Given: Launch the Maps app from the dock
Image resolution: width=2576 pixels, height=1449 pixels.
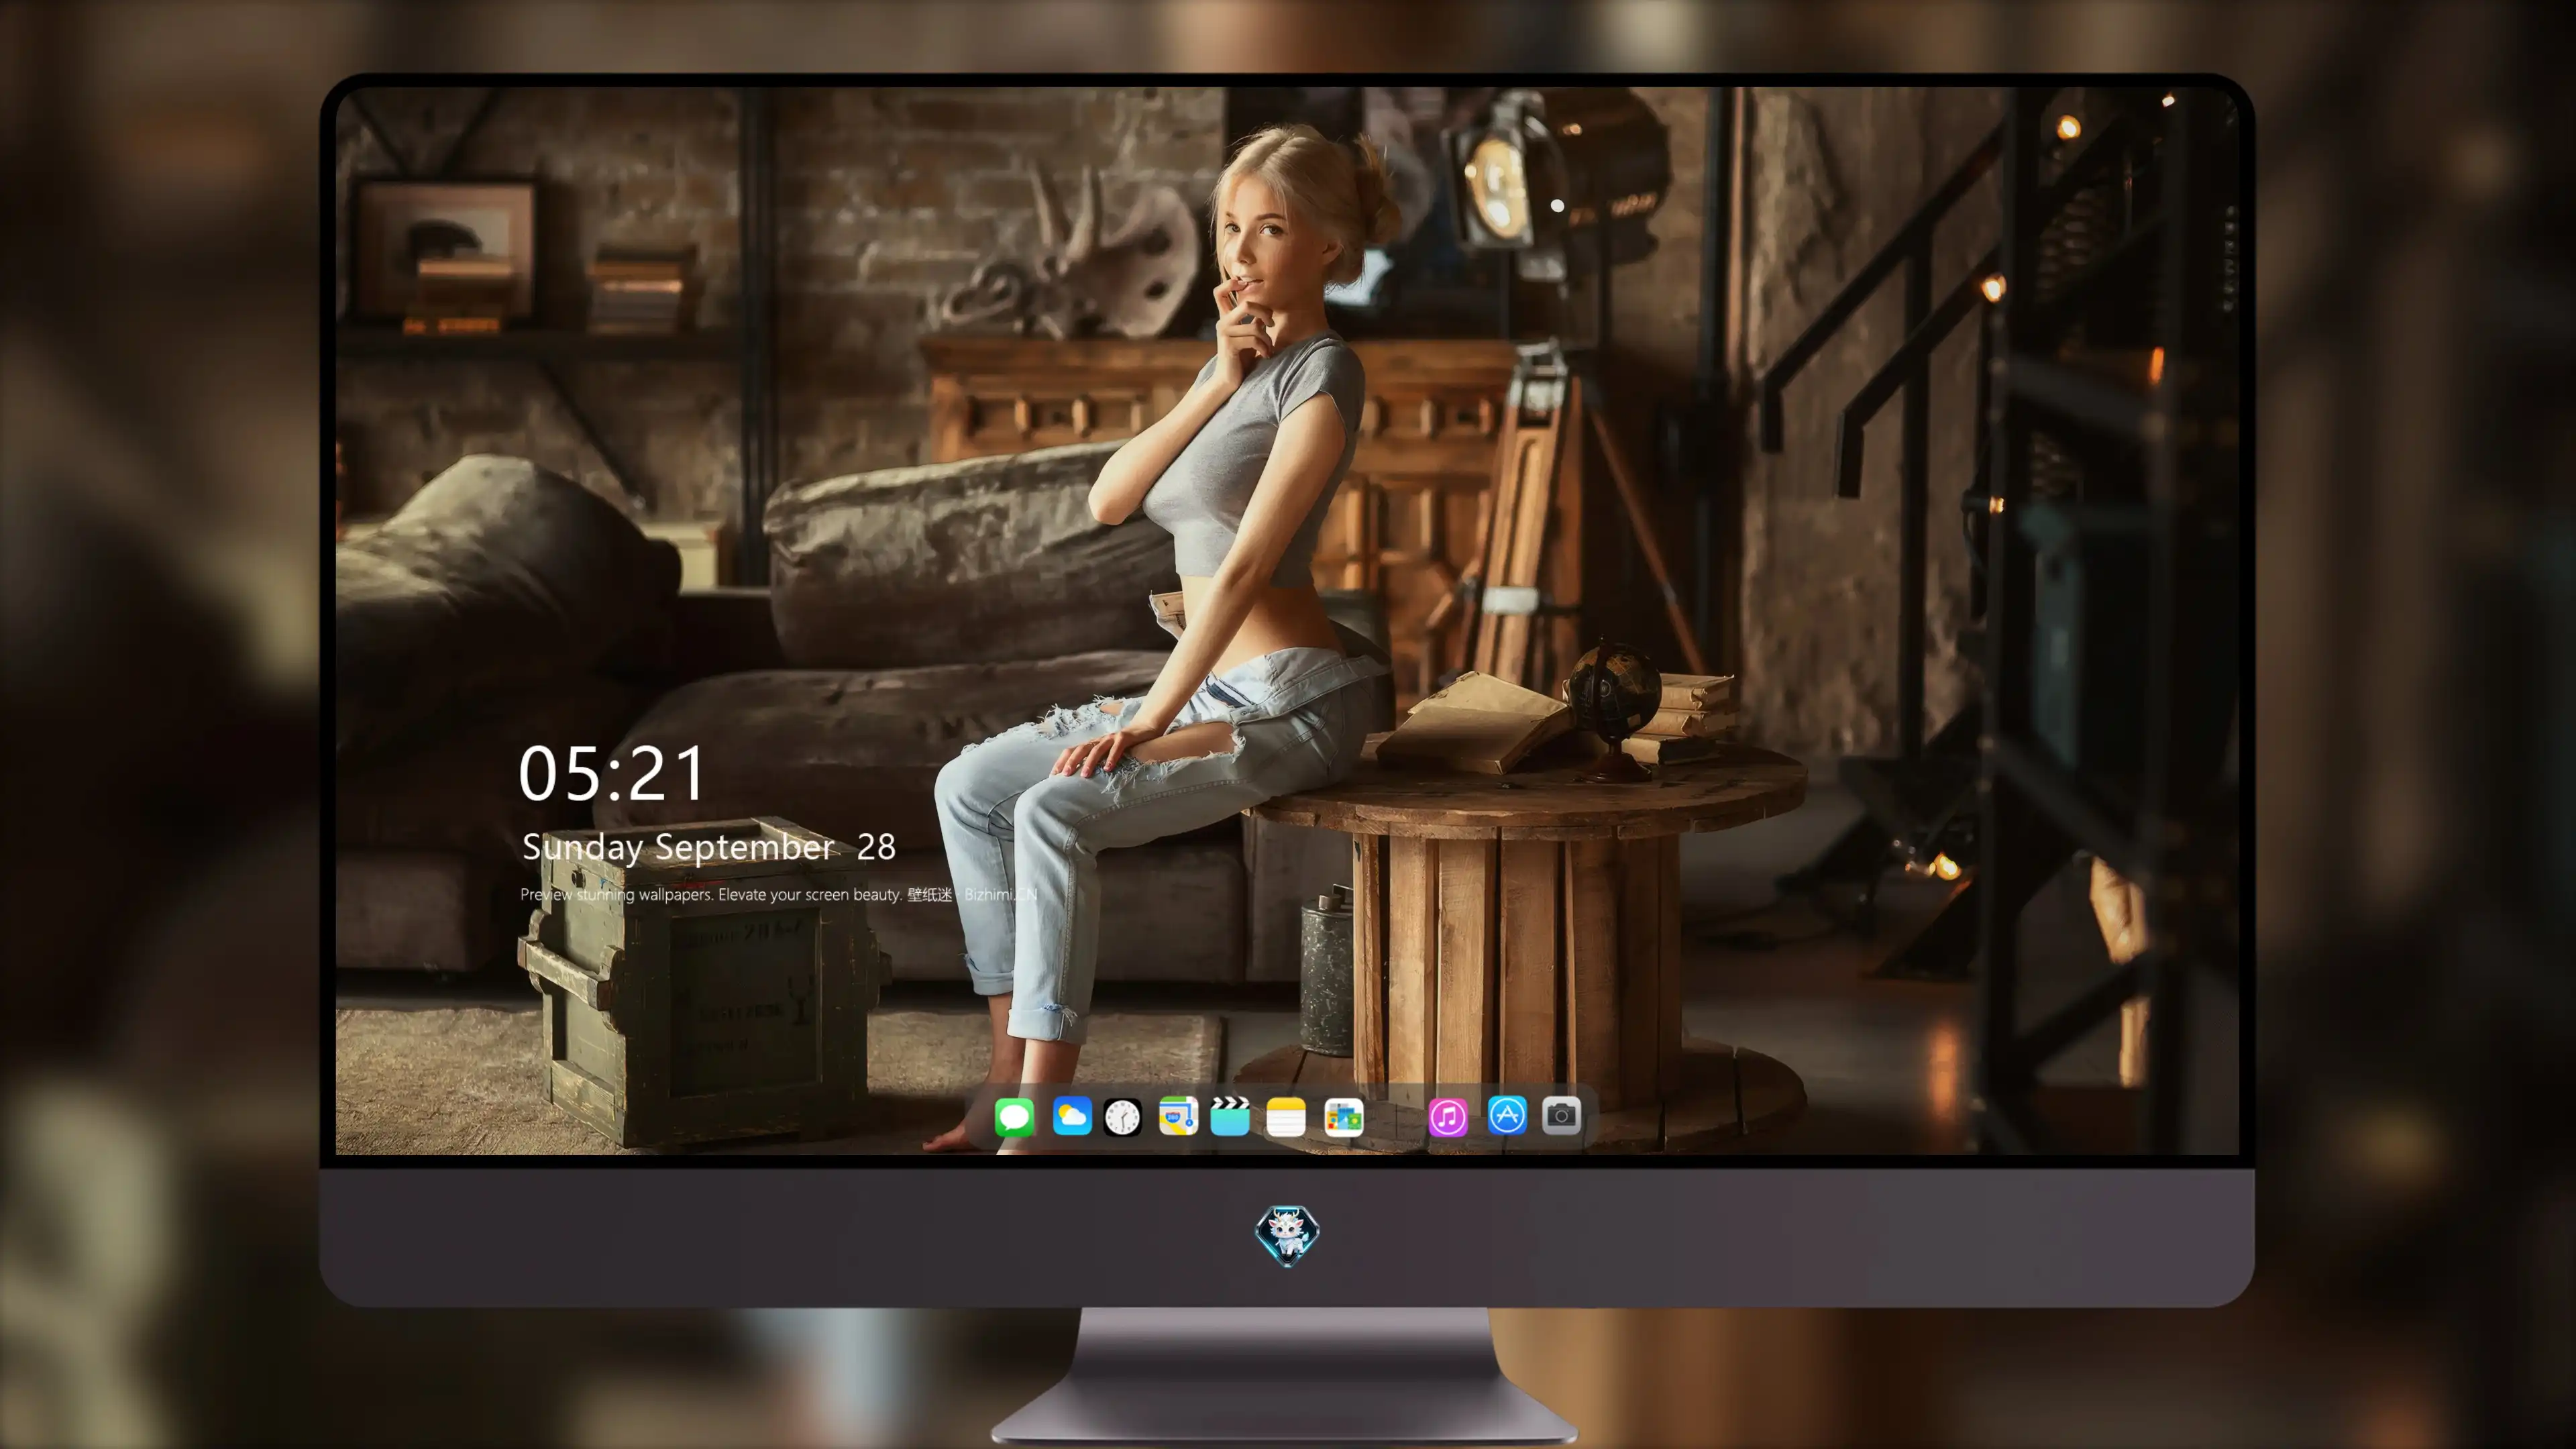Looking at the screenshot, I should click(1178, 1116).
